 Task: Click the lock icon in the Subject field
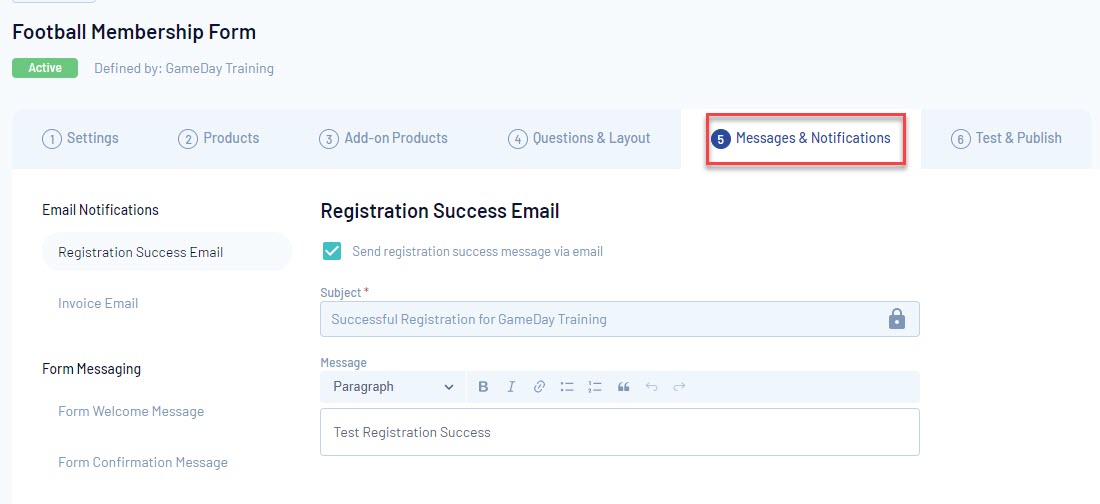click(897, 319)
